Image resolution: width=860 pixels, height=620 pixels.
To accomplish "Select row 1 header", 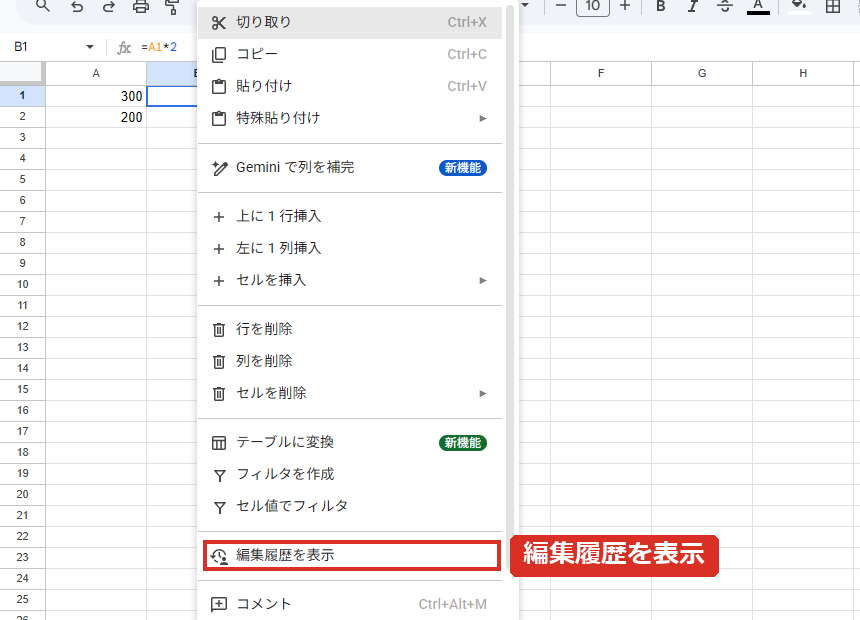I will (22, 96).
